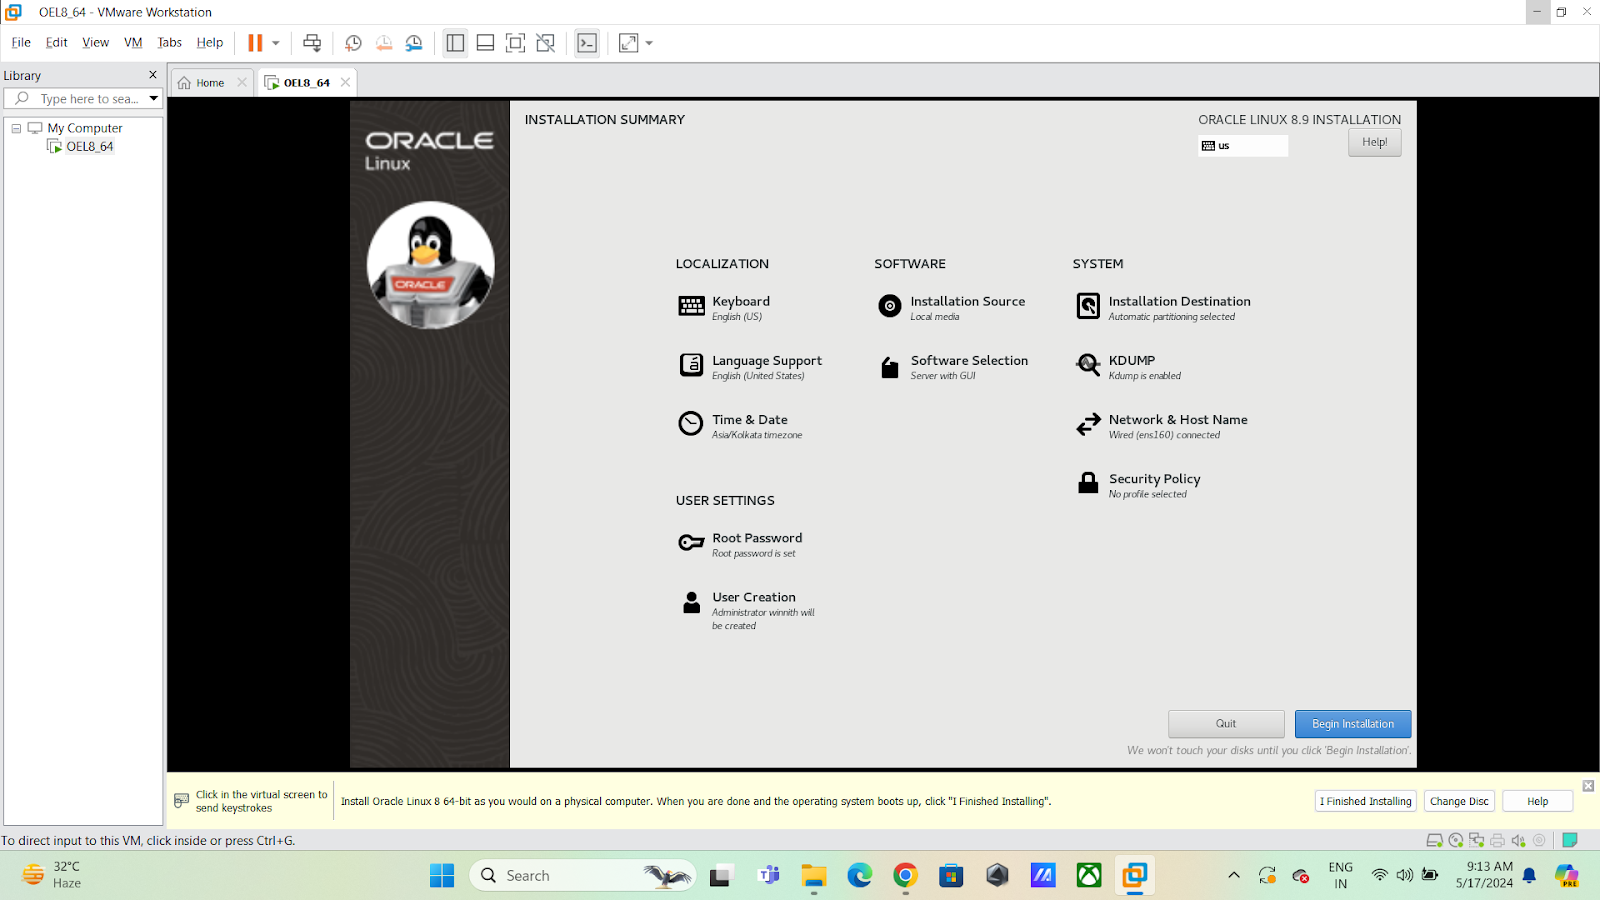Close the easy install notification bar
This screenshot has width=1600, height=900.
(1588, 786)
